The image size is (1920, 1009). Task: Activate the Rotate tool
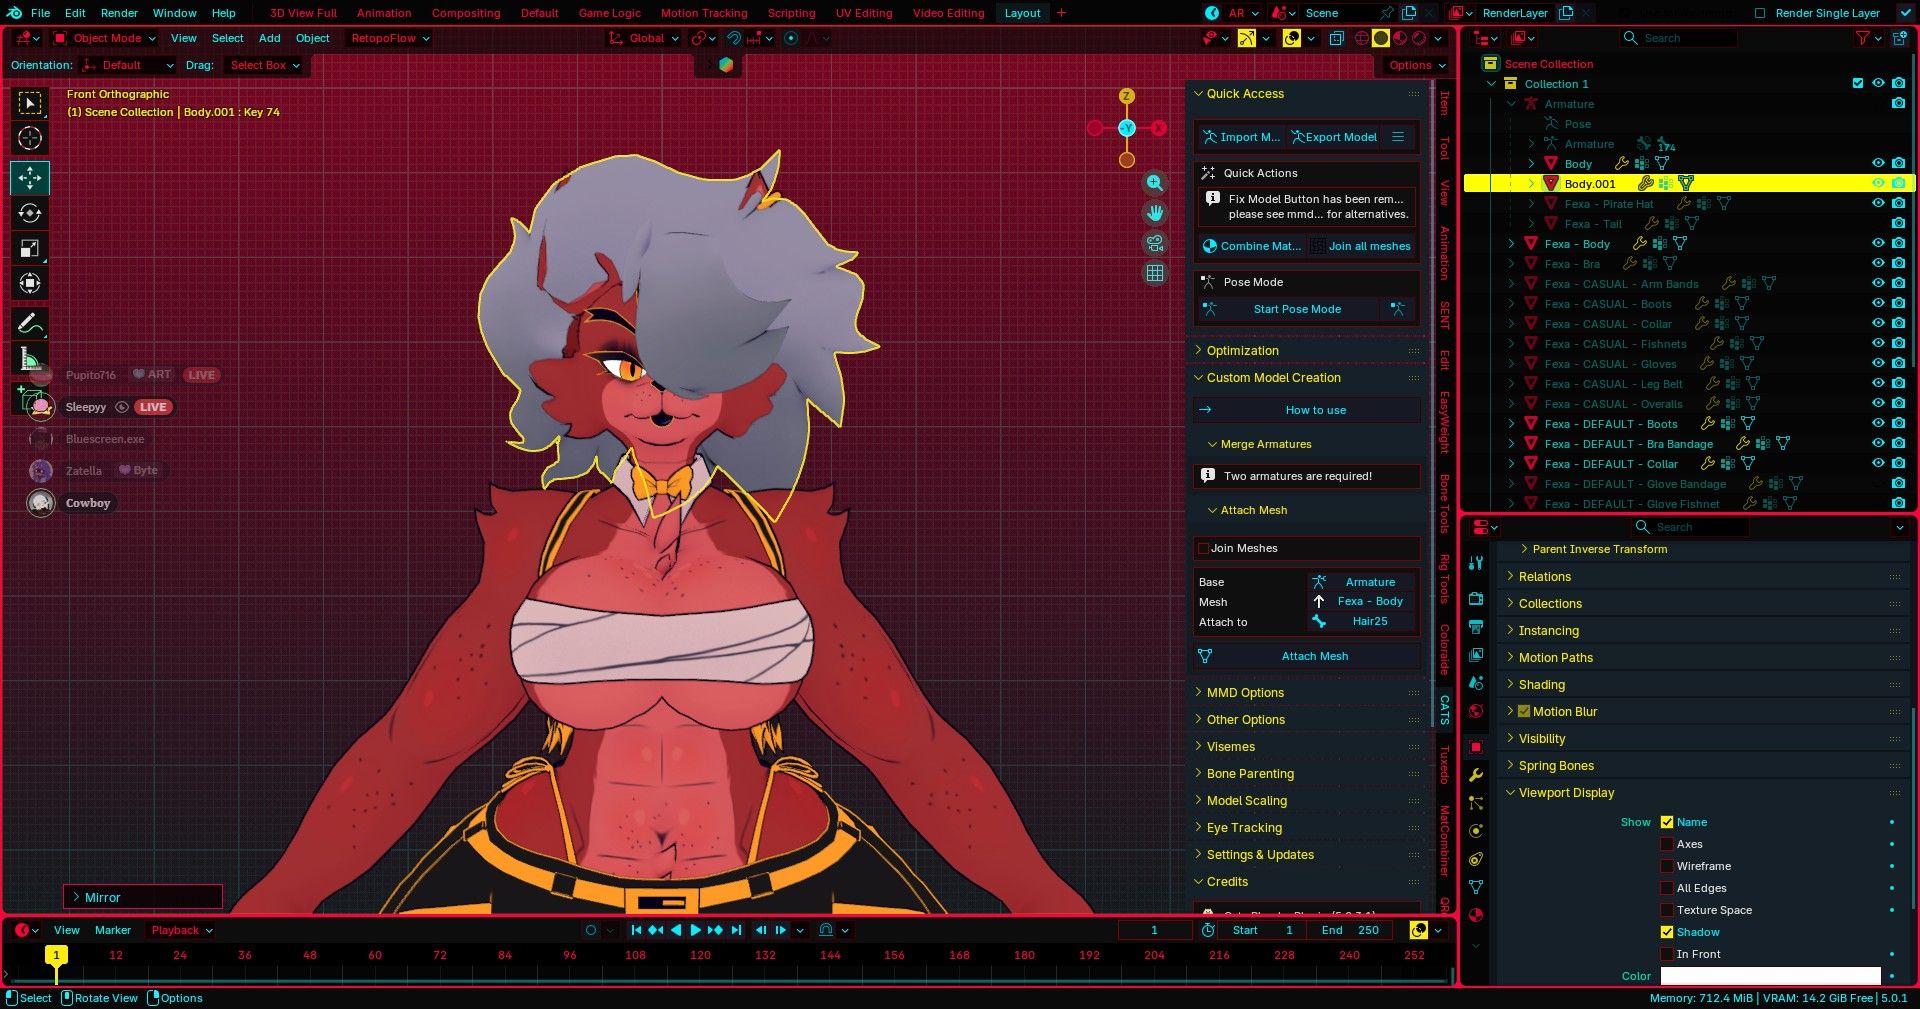30,213
